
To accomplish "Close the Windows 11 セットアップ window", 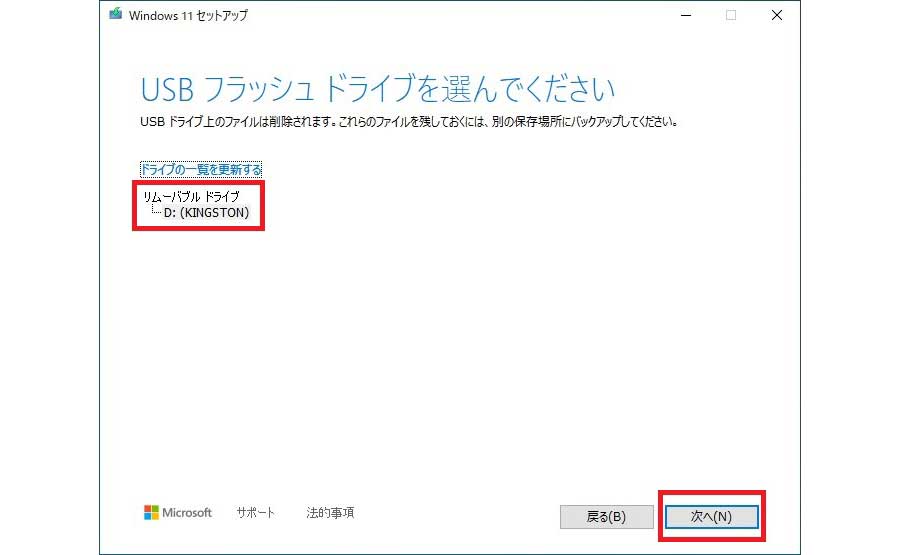I will 777,15.
